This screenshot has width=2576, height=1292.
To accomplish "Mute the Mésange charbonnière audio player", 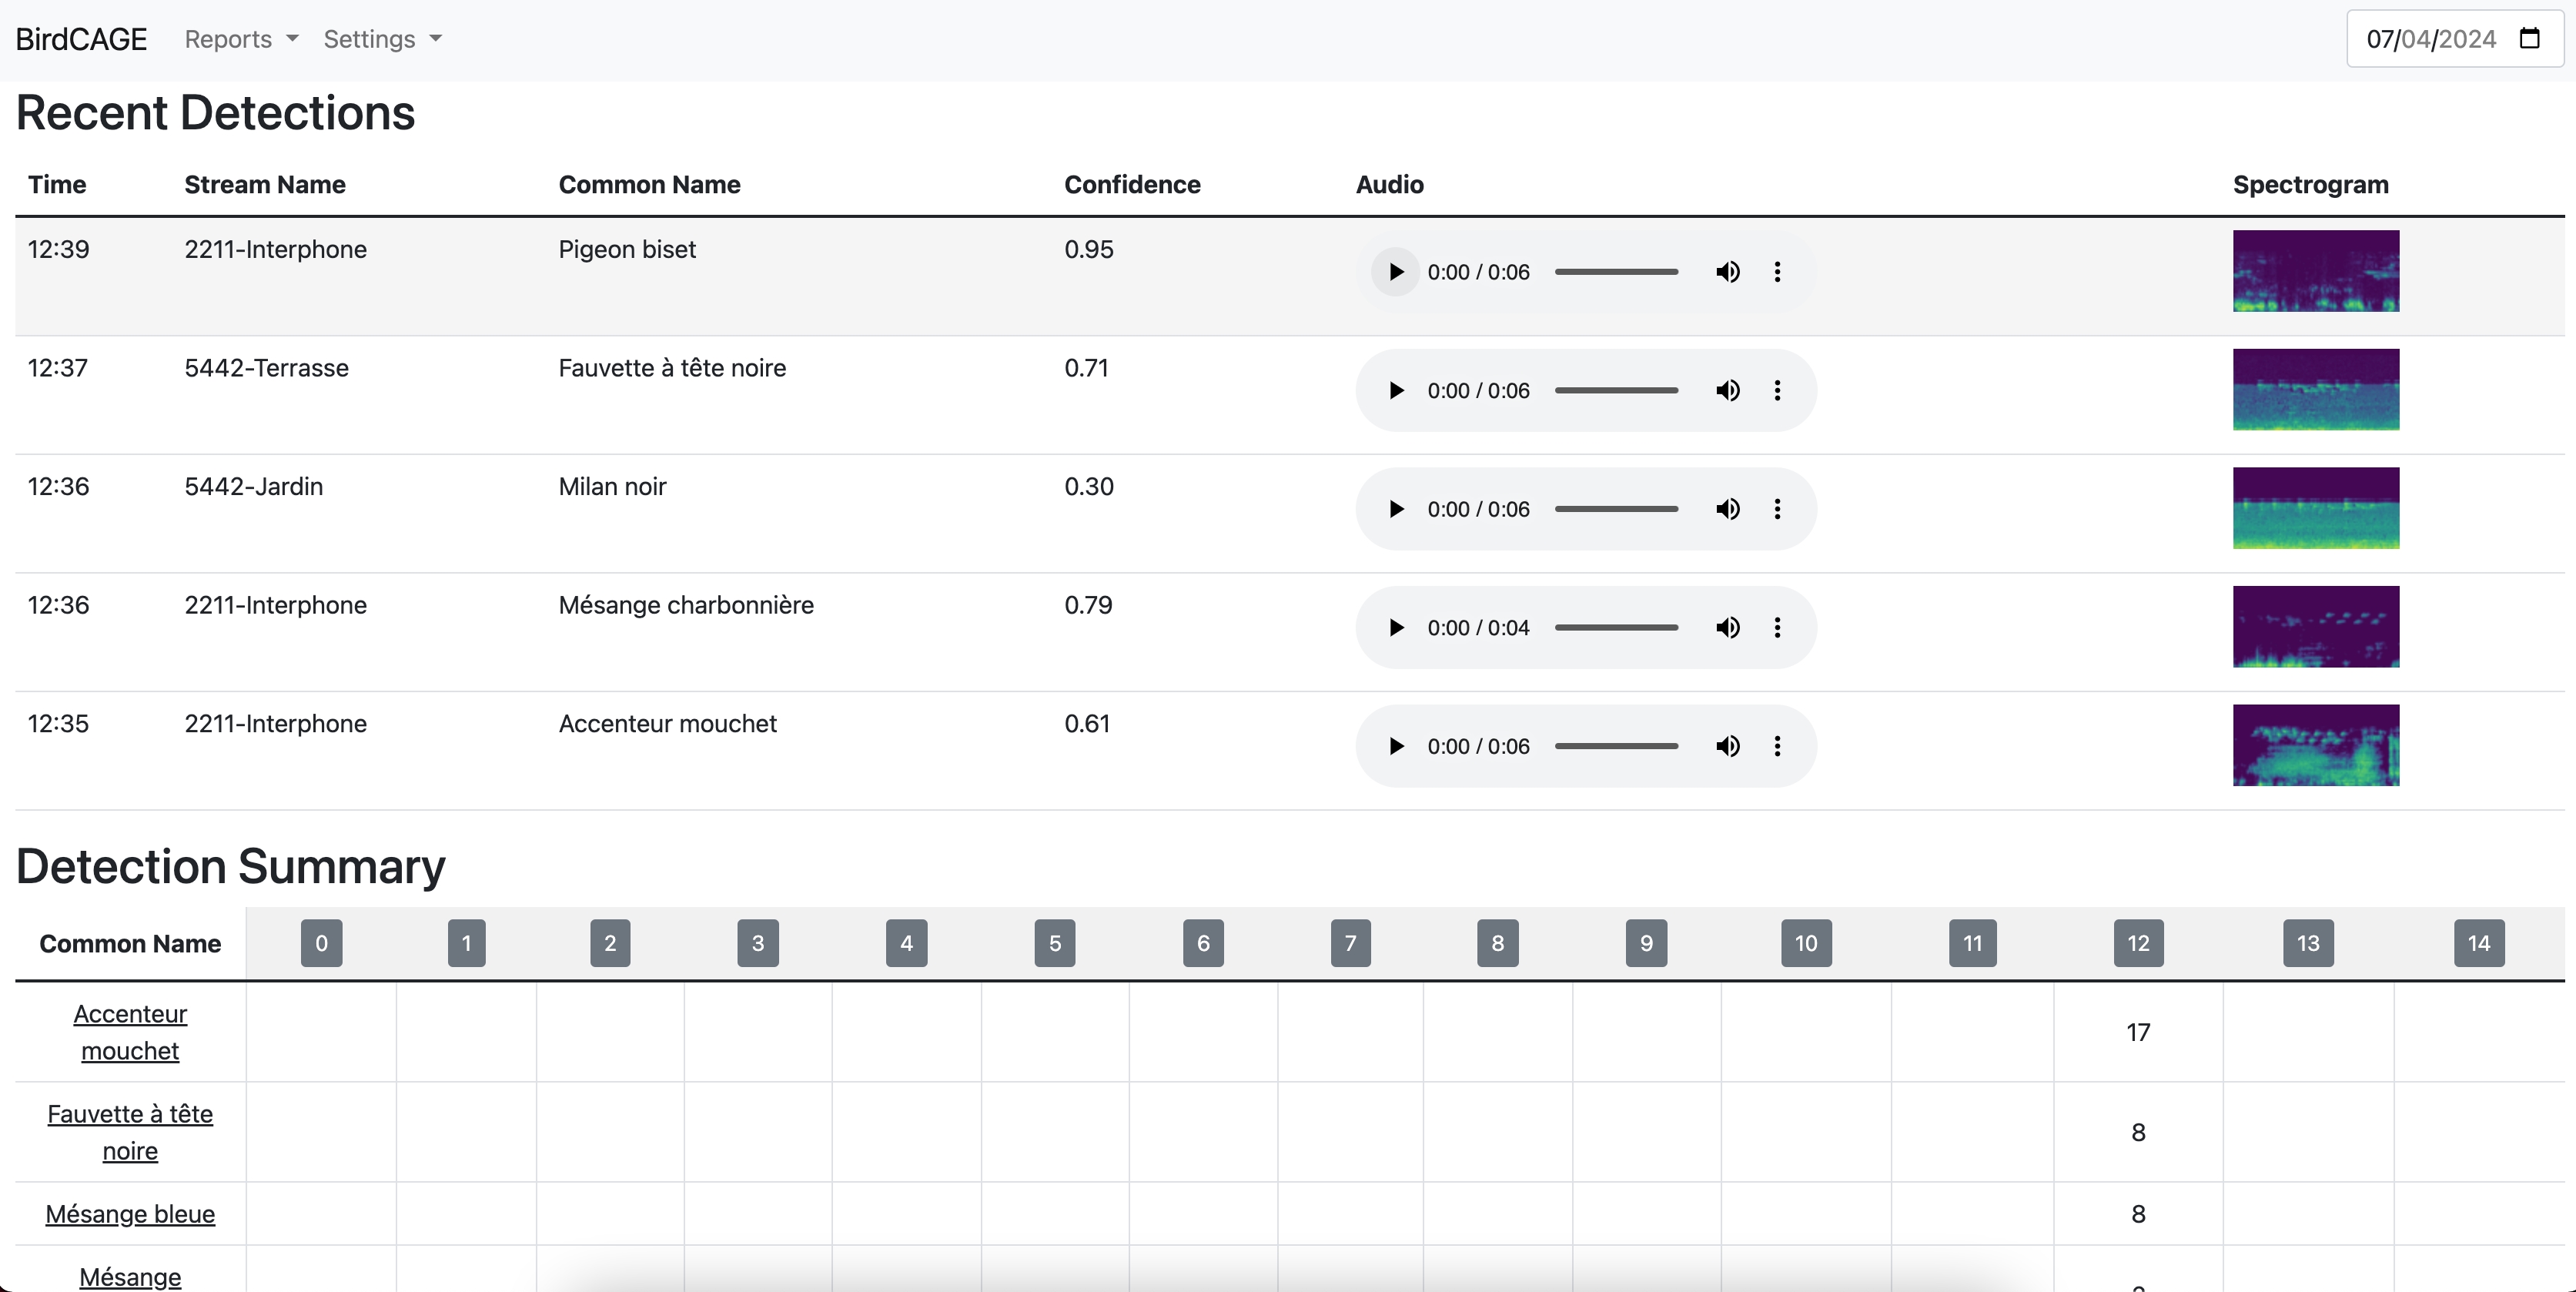I will 1727,627.
